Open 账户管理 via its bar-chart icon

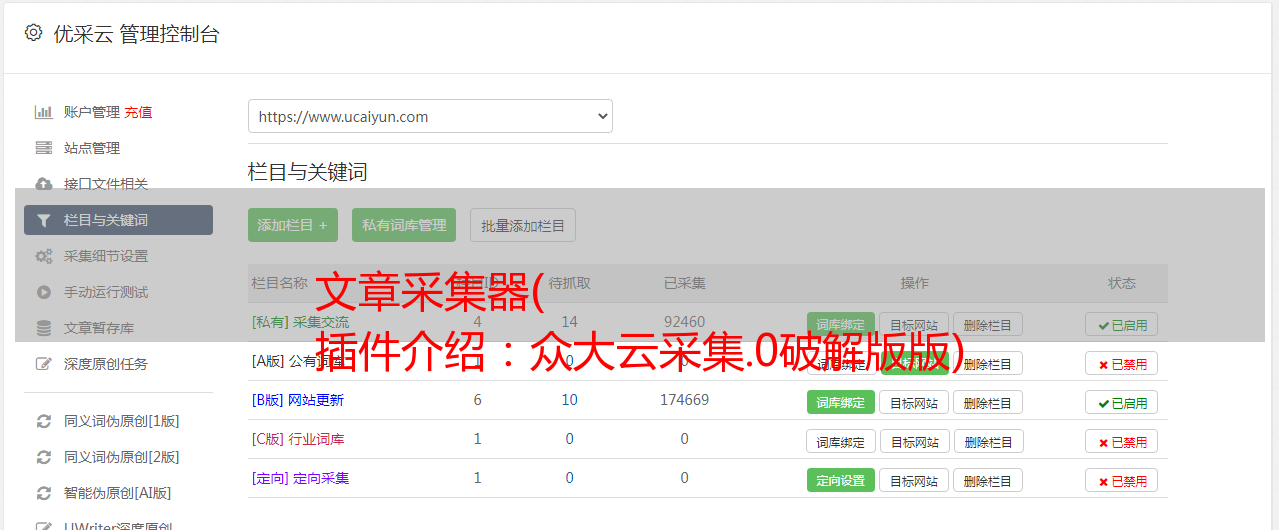click(43, 112)
